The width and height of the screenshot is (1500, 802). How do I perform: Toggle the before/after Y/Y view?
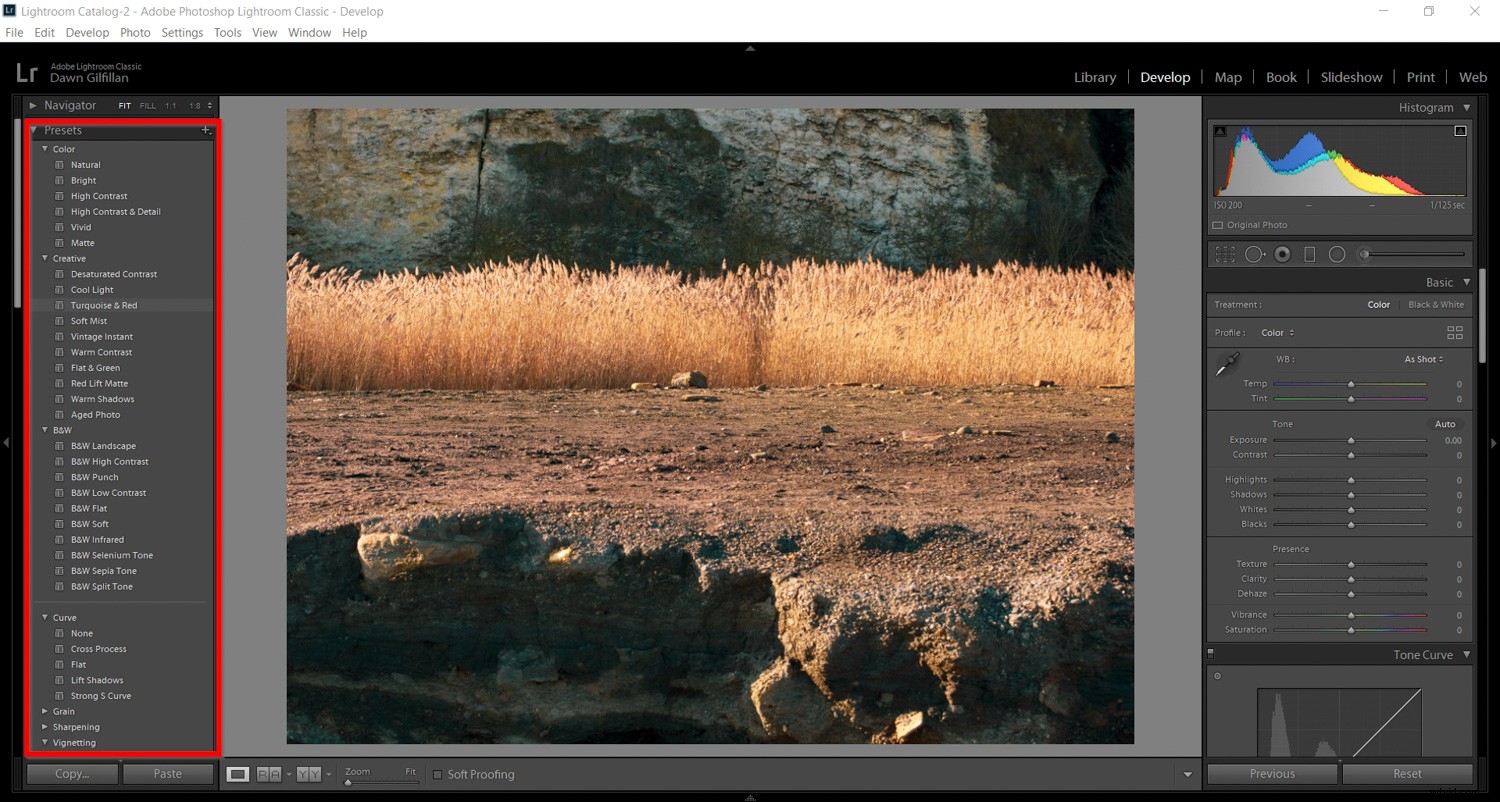[310, 774]
